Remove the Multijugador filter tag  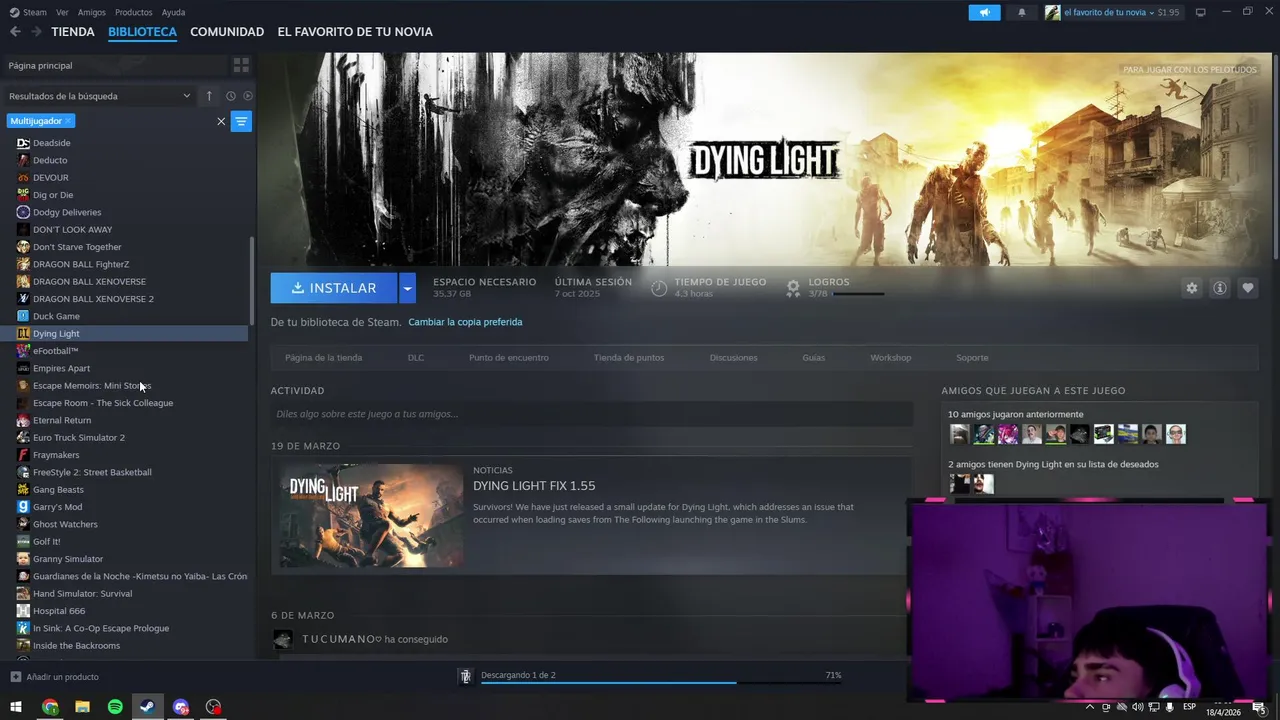tap(68, 121)
